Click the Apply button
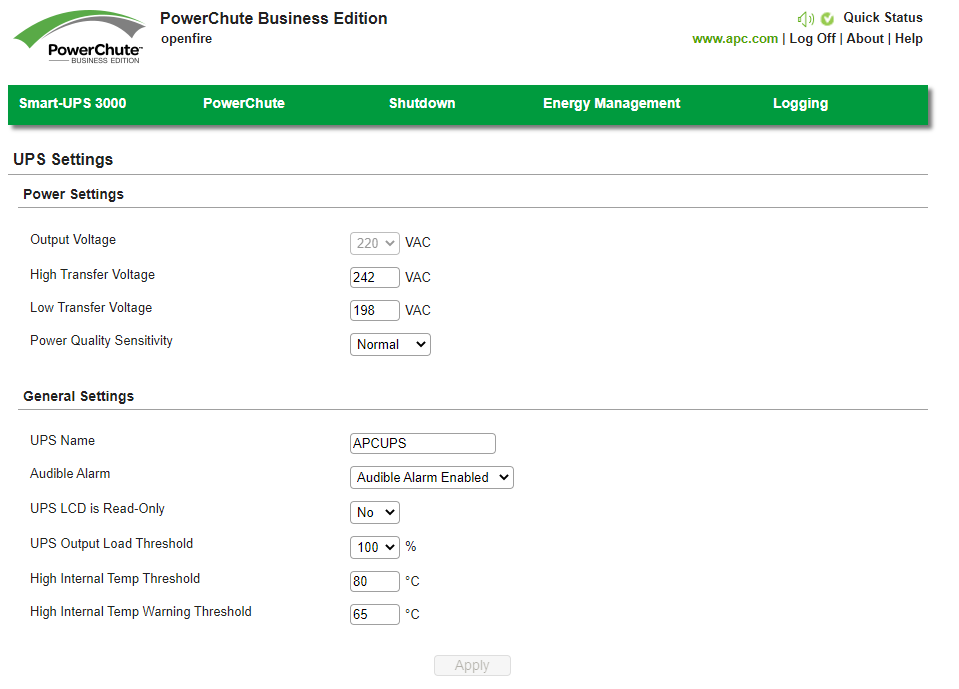 pyautogui.click(x=472, y=665)
